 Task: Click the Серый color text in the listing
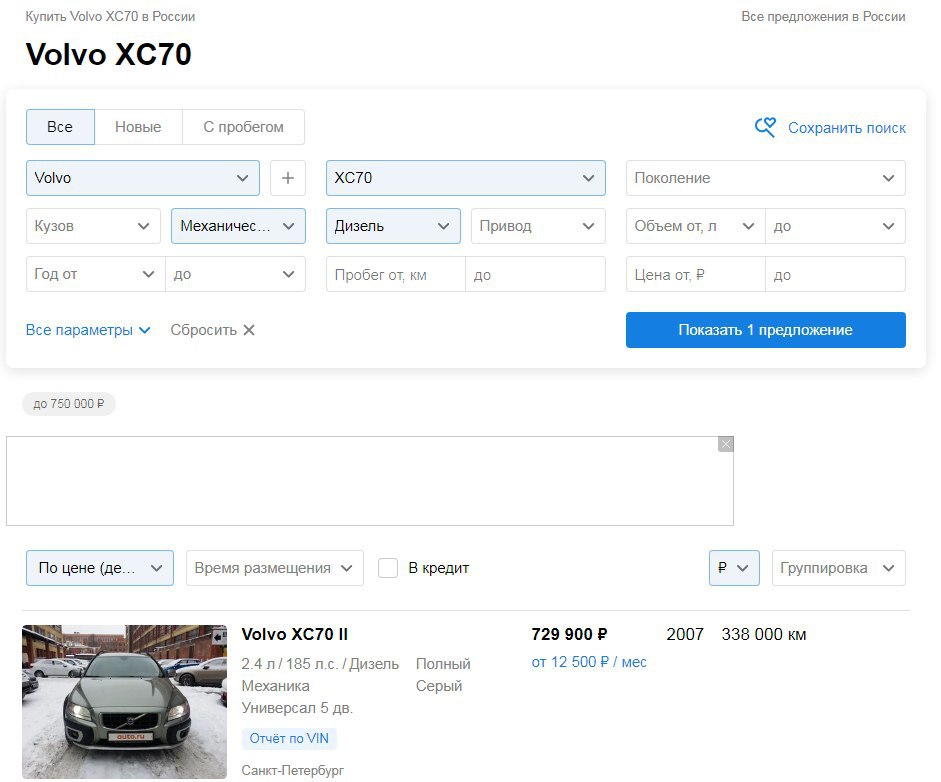point(439,686)
